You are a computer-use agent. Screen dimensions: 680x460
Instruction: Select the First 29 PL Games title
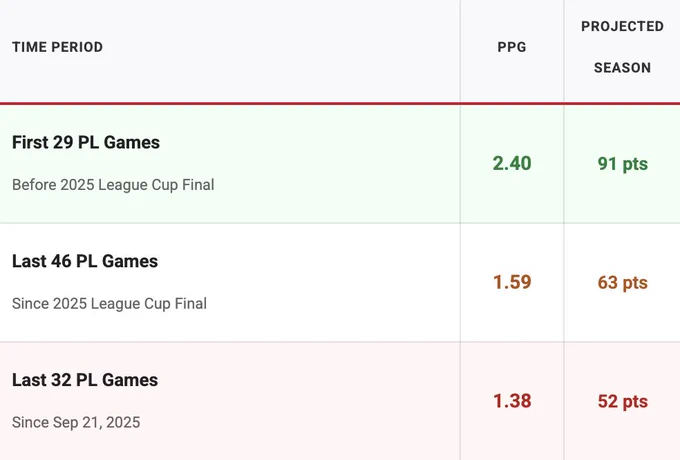point(86,143)
